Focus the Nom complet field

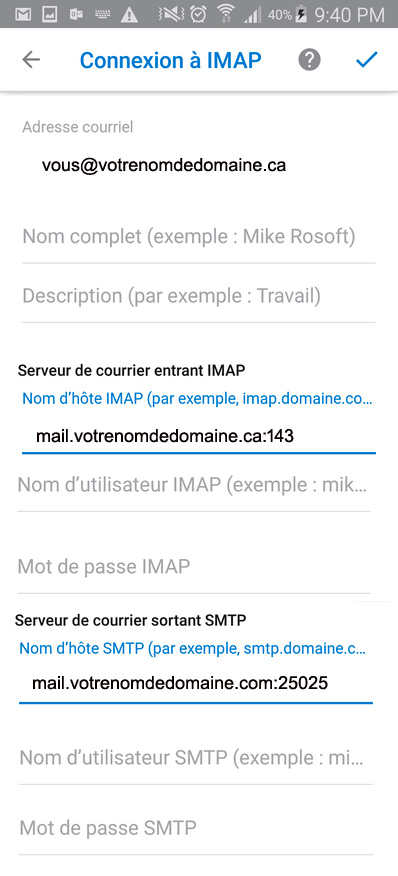[198, 237]
